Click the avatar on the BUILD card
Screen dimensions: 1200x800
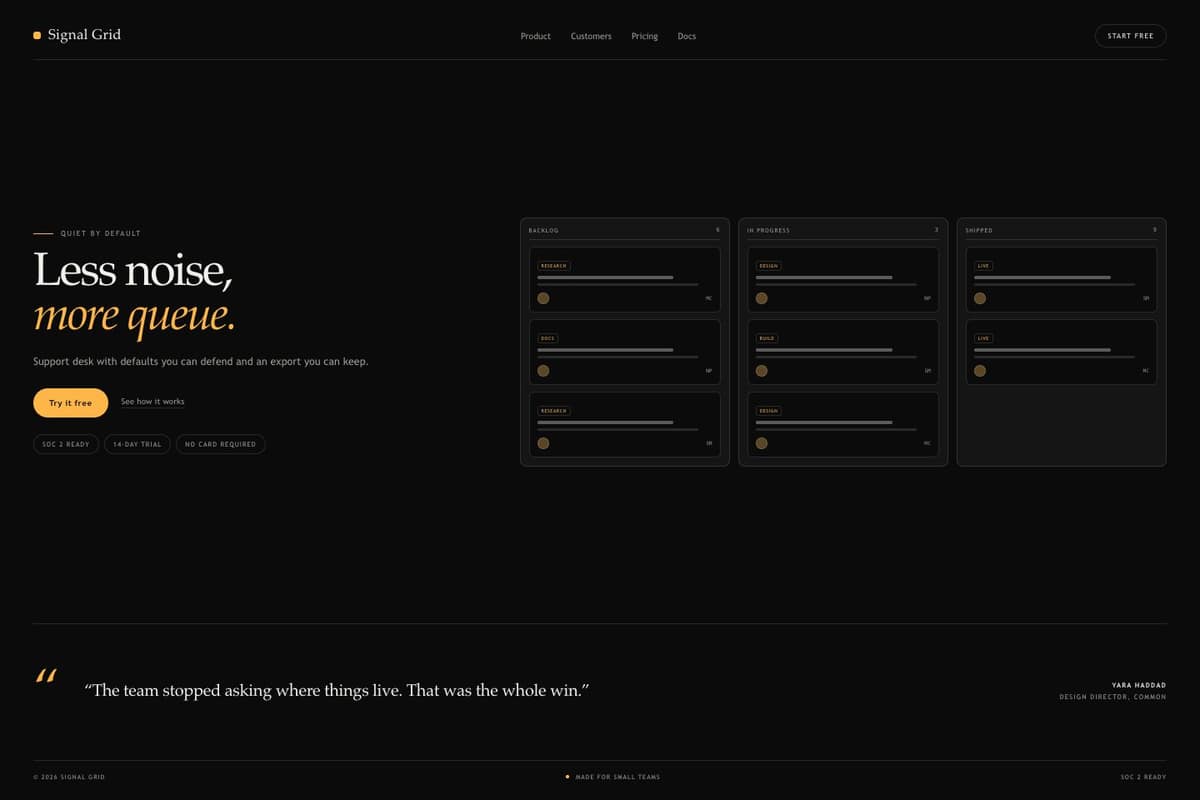click(x=761, y=371)
